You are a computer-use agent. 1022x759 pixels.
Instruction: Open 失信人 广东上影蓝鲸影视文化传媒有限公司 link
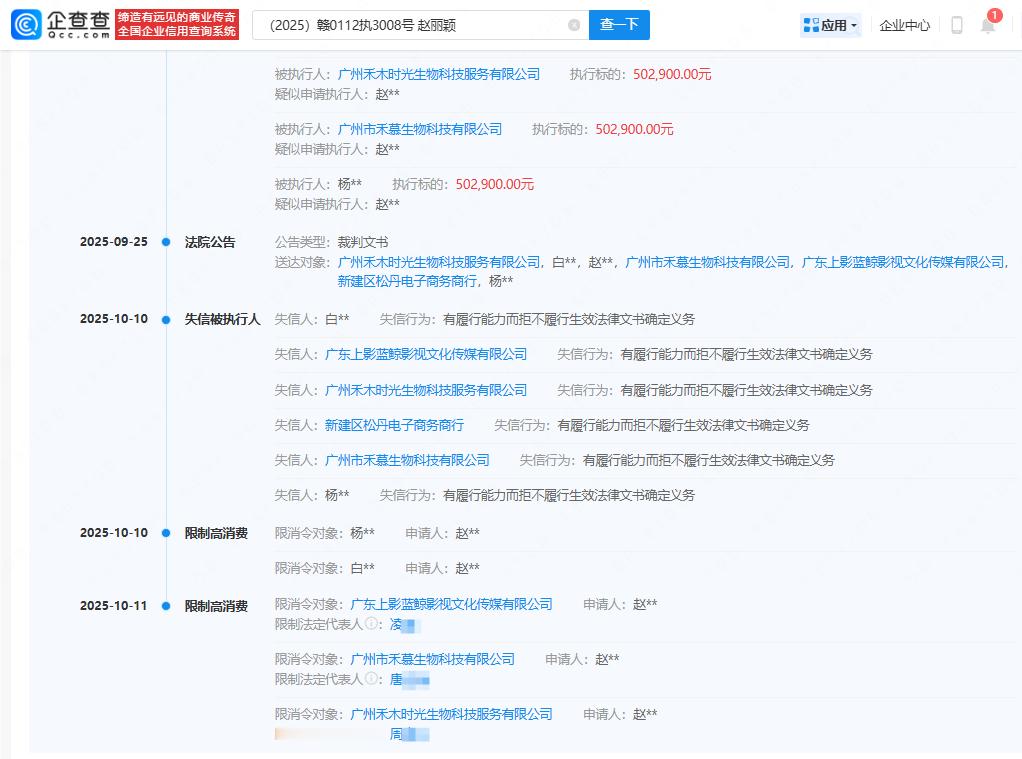click(426, 354)
